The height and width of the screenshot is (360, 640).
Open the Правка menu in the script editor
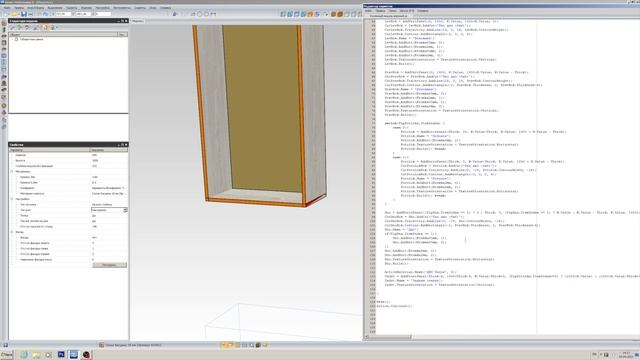[380, 11]
